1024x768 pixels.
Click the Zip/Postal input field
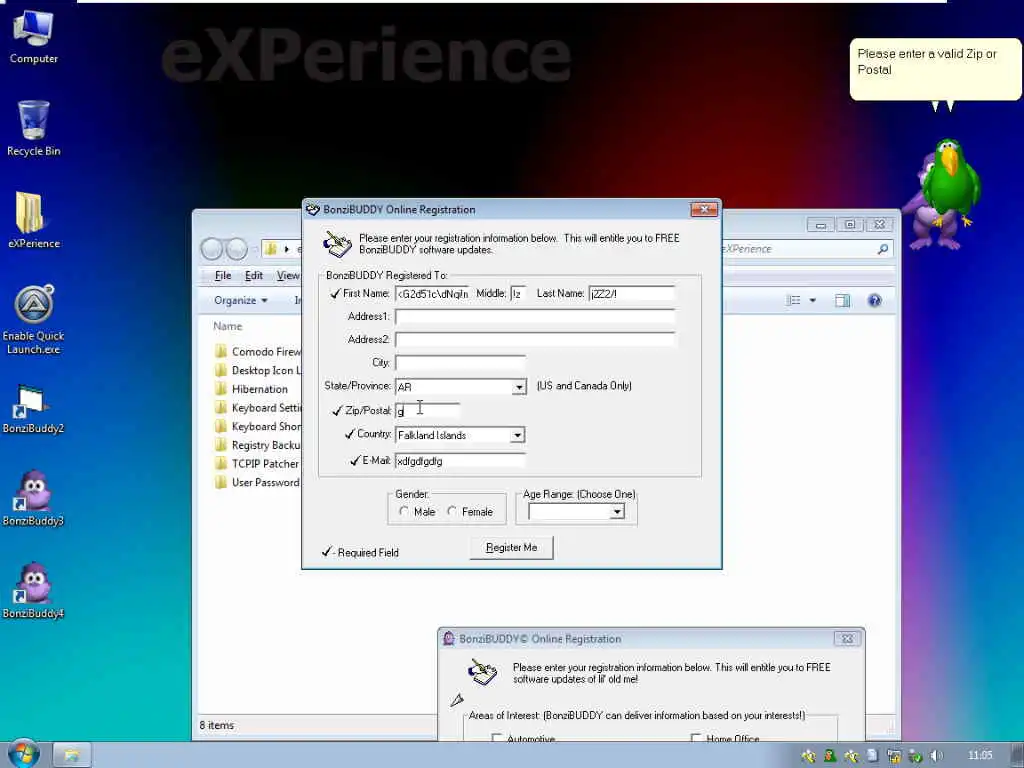(427, 411)
